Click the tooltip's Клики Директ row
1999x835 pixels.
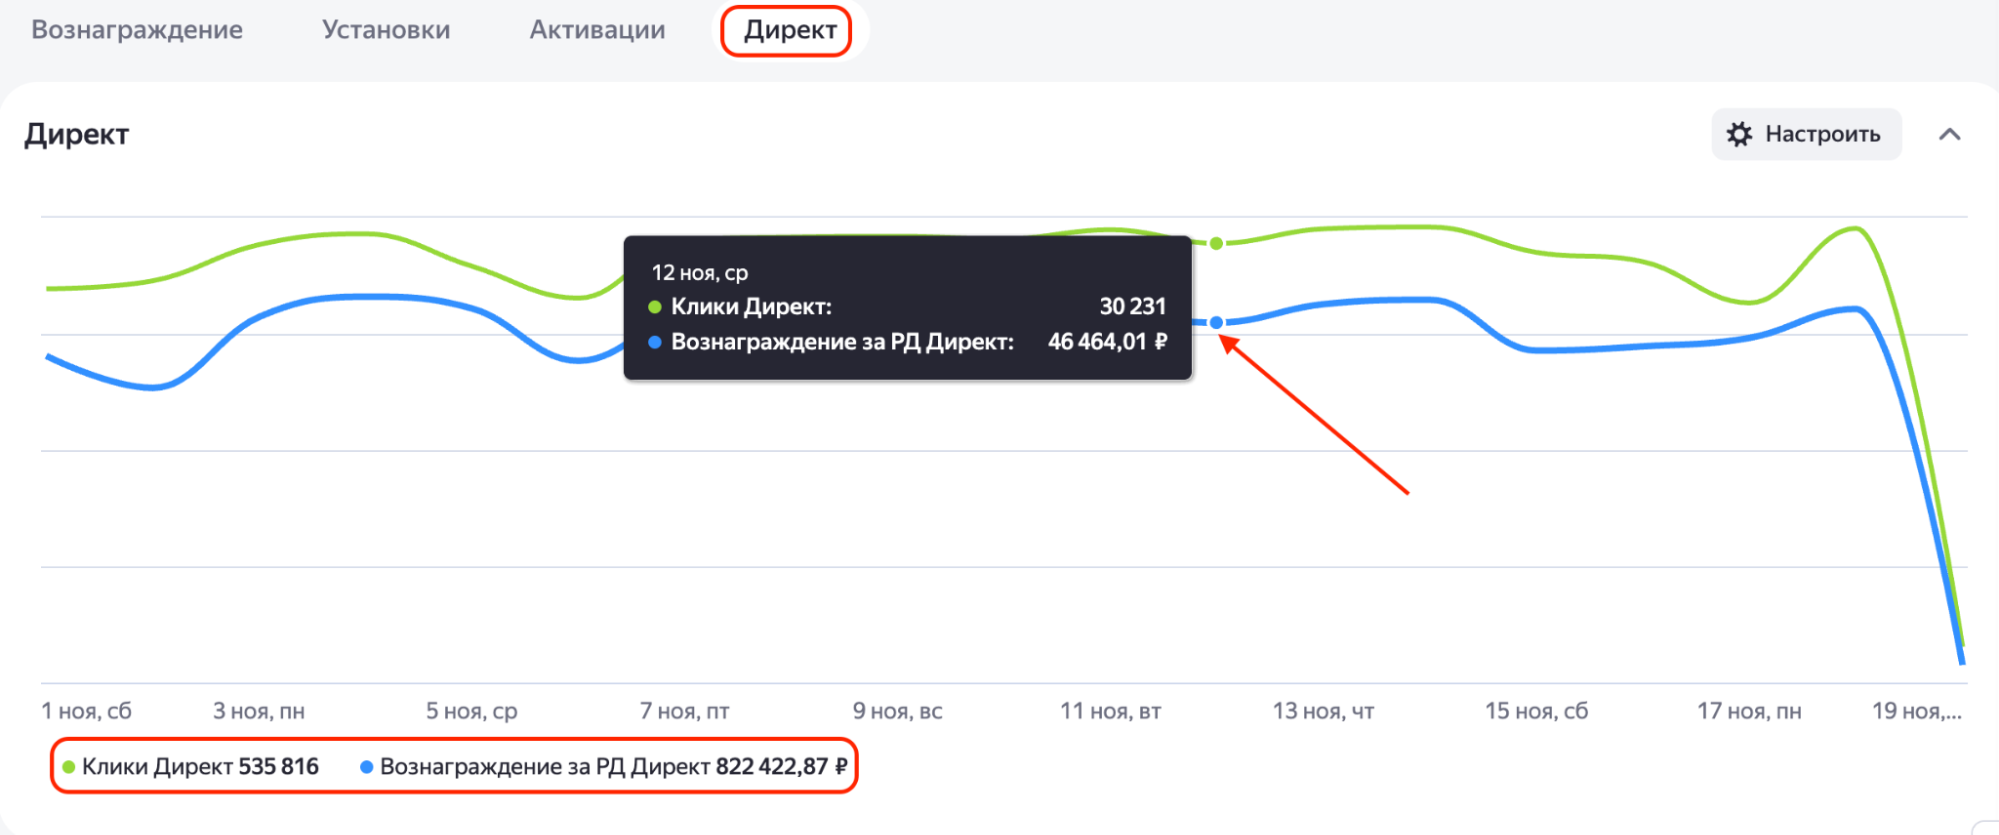907,306
